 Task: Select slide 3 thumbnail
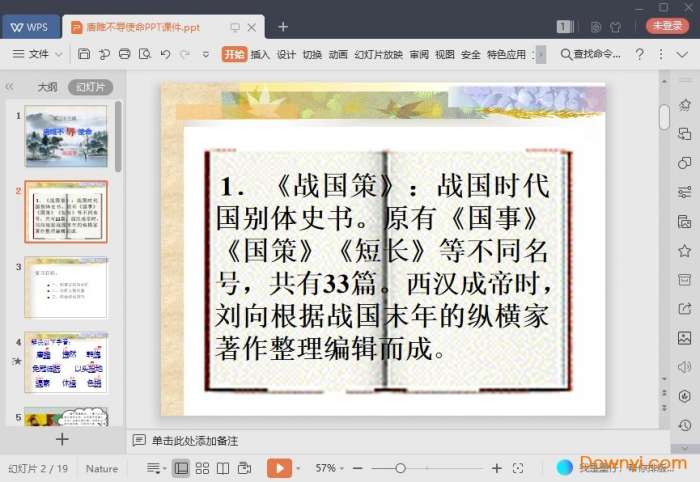tap(66, 287)
